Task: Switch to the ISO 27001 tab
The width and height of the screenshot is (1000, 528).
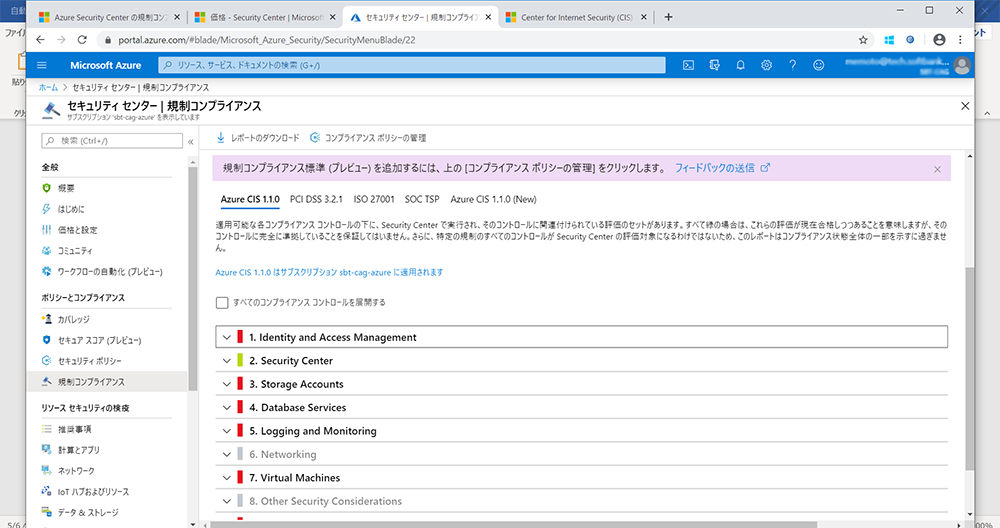Action: click(374, 200)
